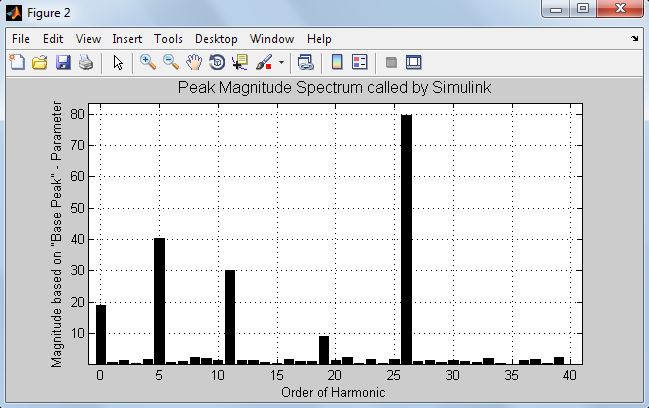The width and height of the screenshot is (649, 408).
Task: Insert a legend using the toolbar icon
Action: (360, 62)
